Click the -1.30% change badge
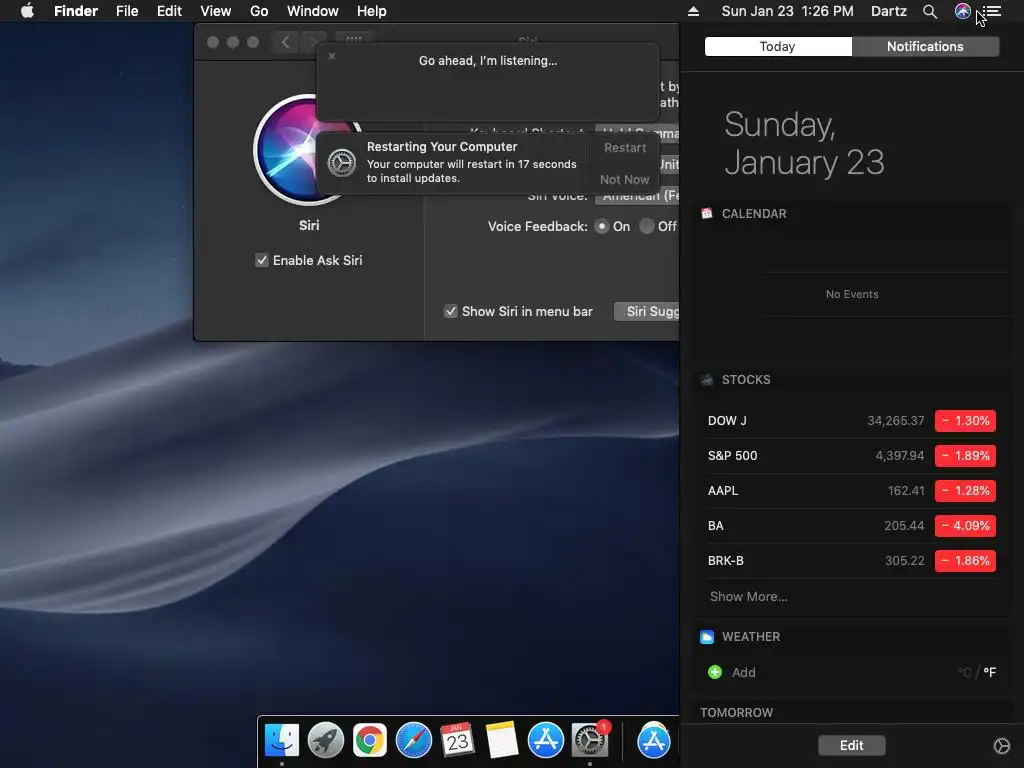The width and height of the screenshot is (1024, 768). pyautogui.click(x=965, y=421)
